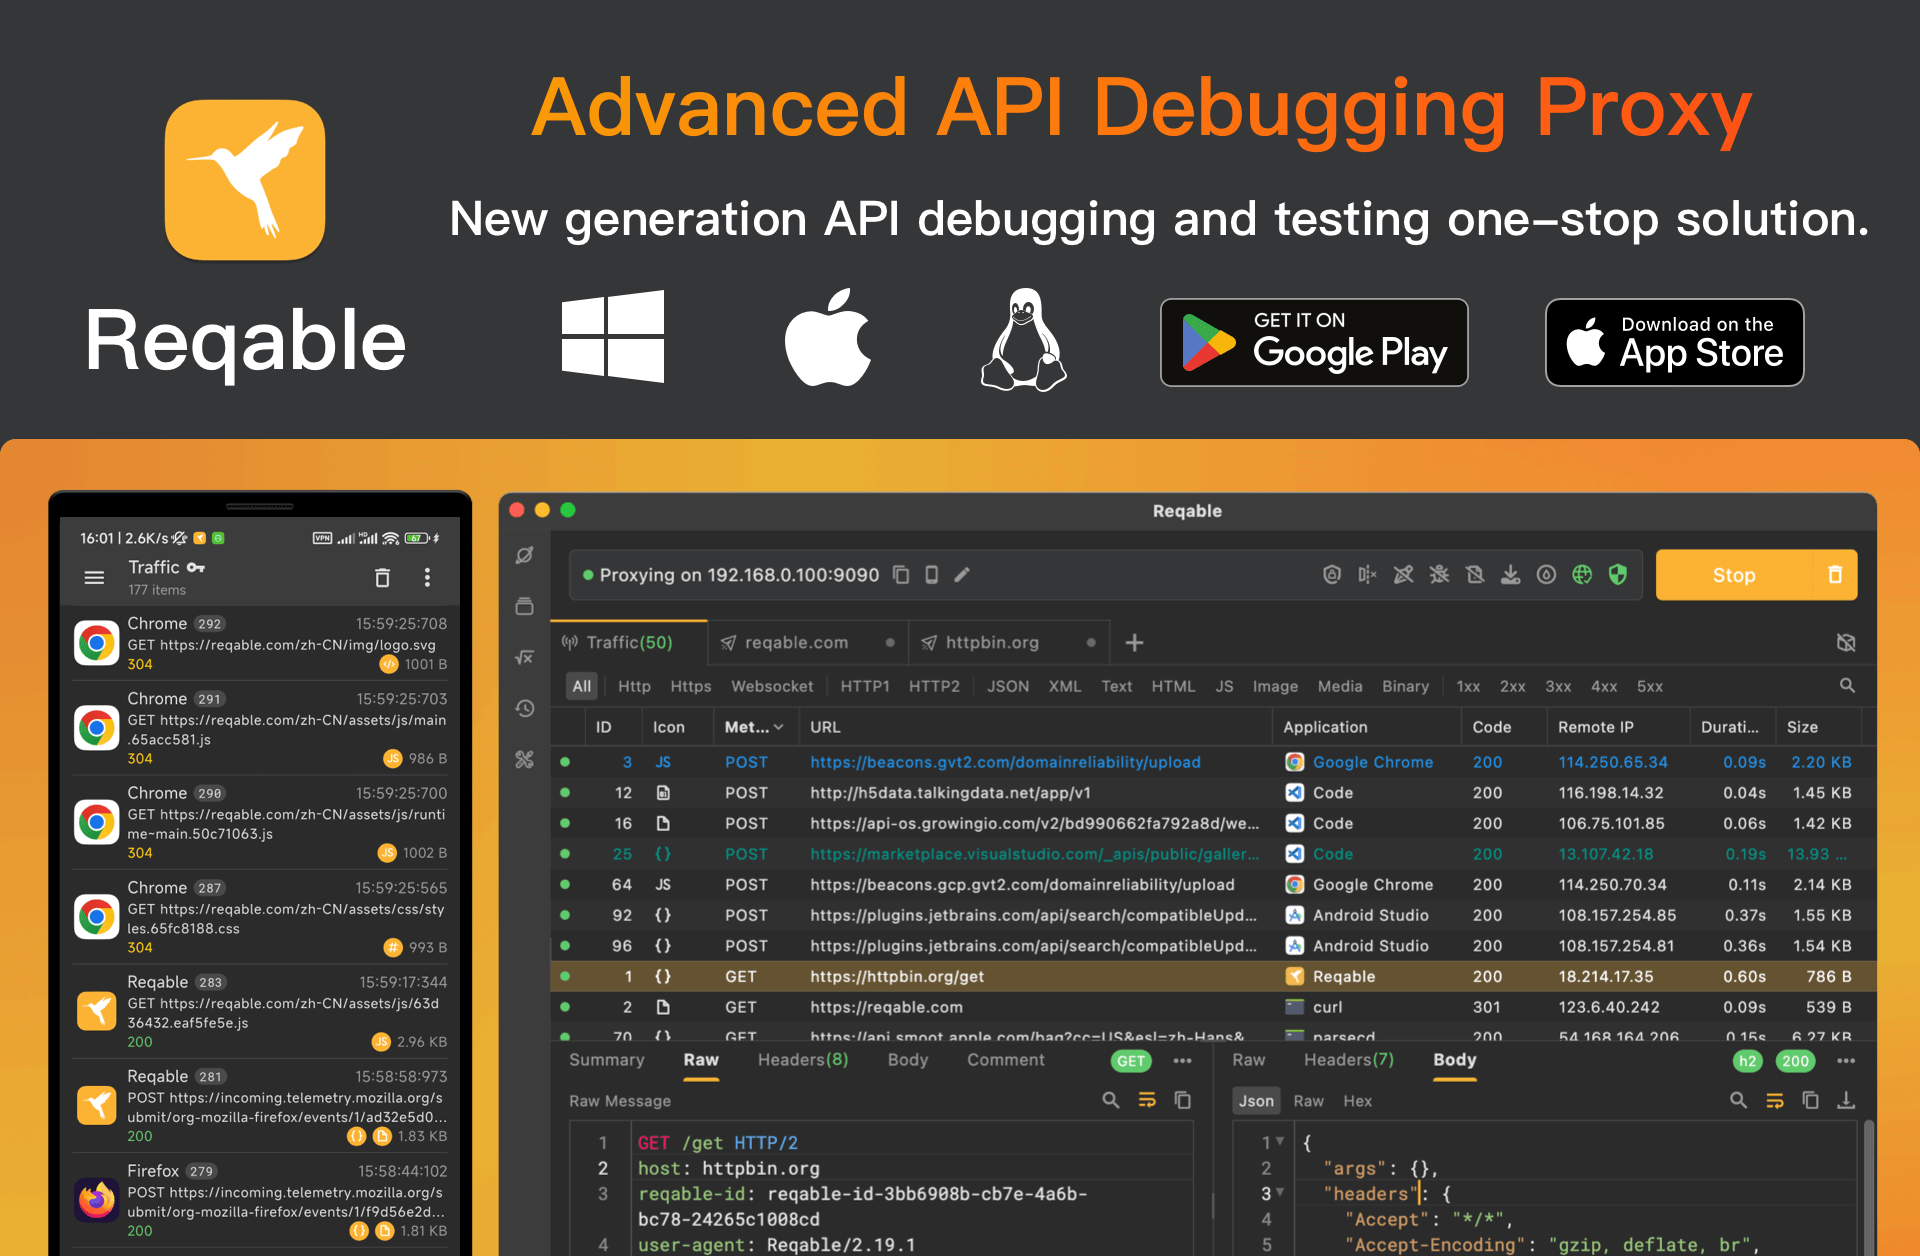Toggle the JSON traffic filter
1920x1256 pixels.
coord(1007,686)
